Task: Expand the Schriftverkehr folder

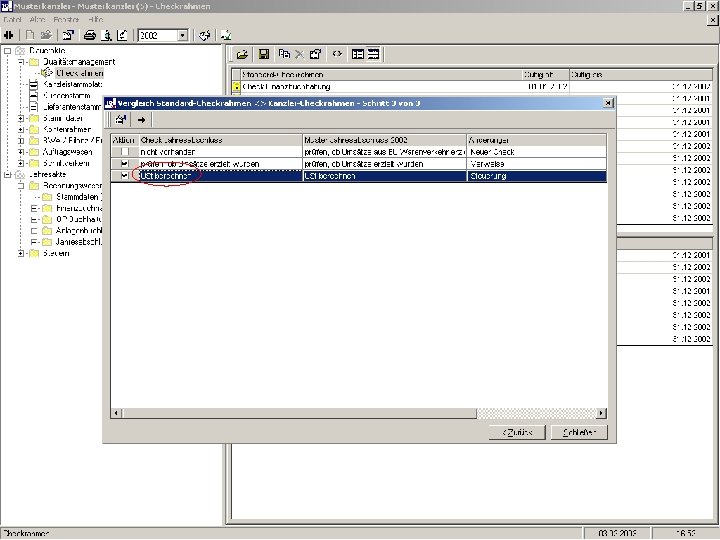Action: (x=21, y=163)
